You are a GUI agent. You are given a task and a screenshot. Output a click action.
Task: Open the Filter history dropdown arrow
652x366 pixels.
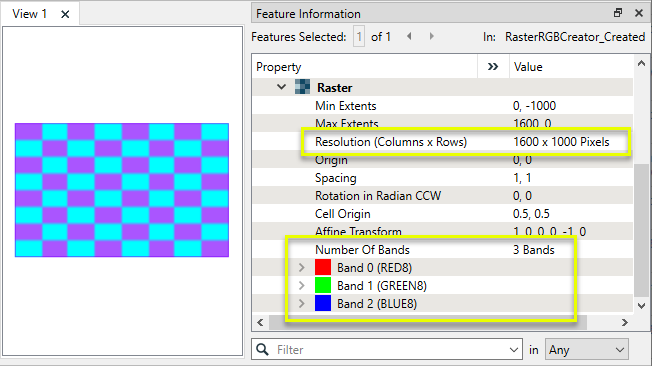(514, 350)
